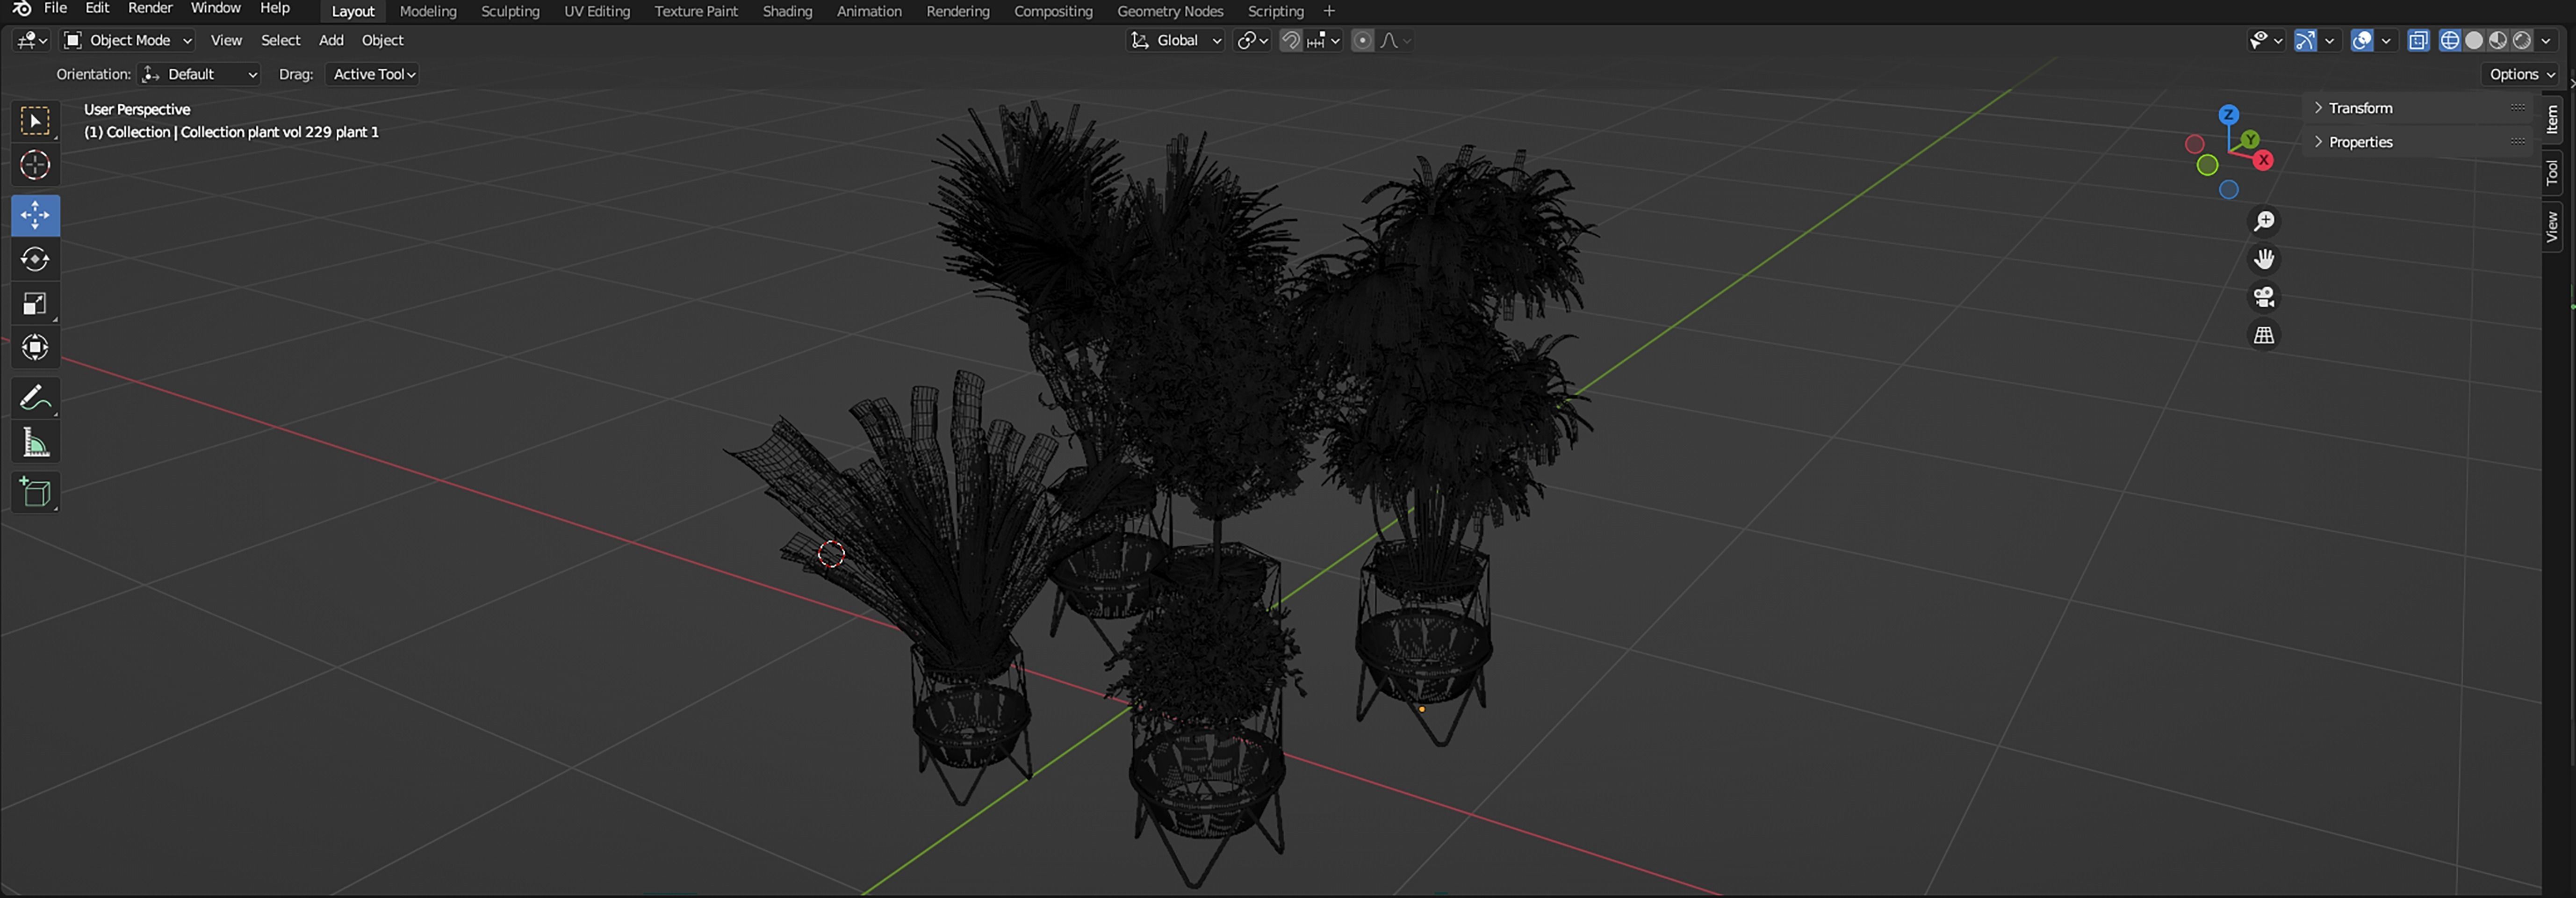Image resolution: width=2576 pixels, height=898 pixels.
Task: Switch to Material Preview shading
Action: (2498, 40)
